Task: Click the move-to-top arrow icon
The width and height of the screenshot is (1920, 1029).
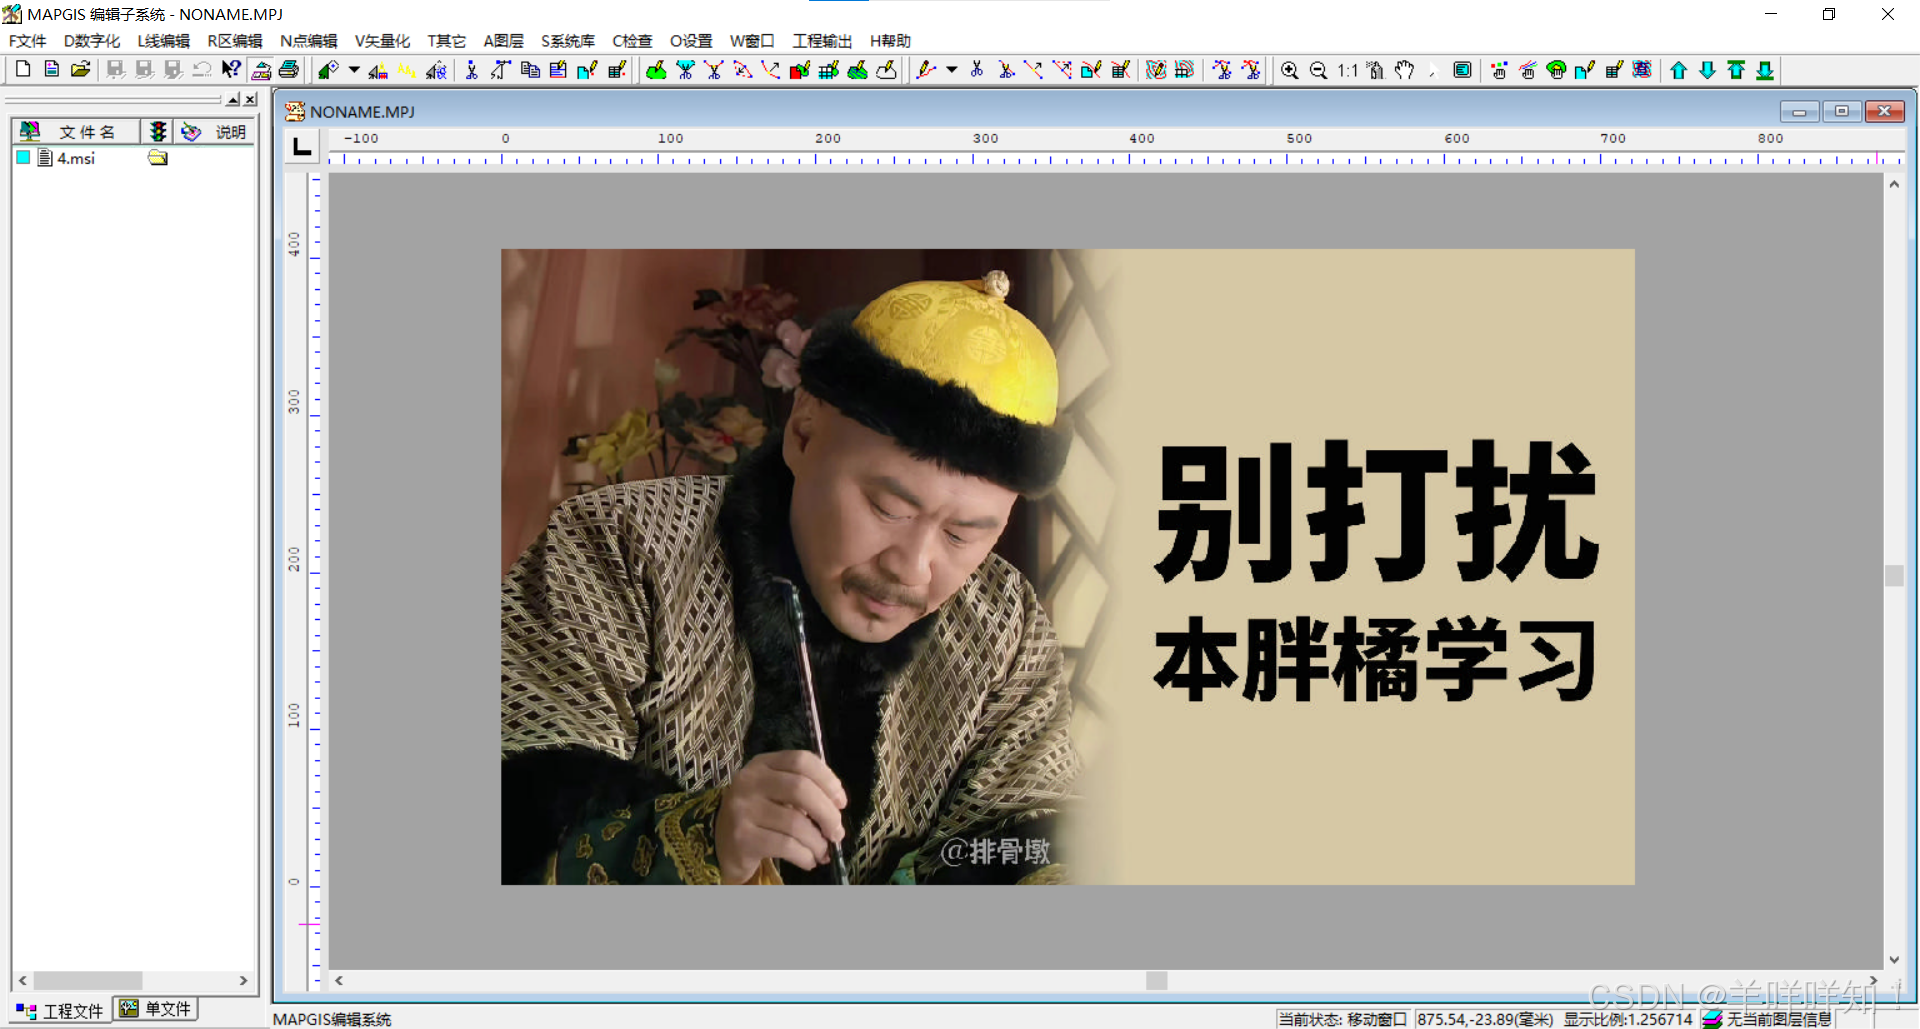Action: click(x=1737, y=69)
